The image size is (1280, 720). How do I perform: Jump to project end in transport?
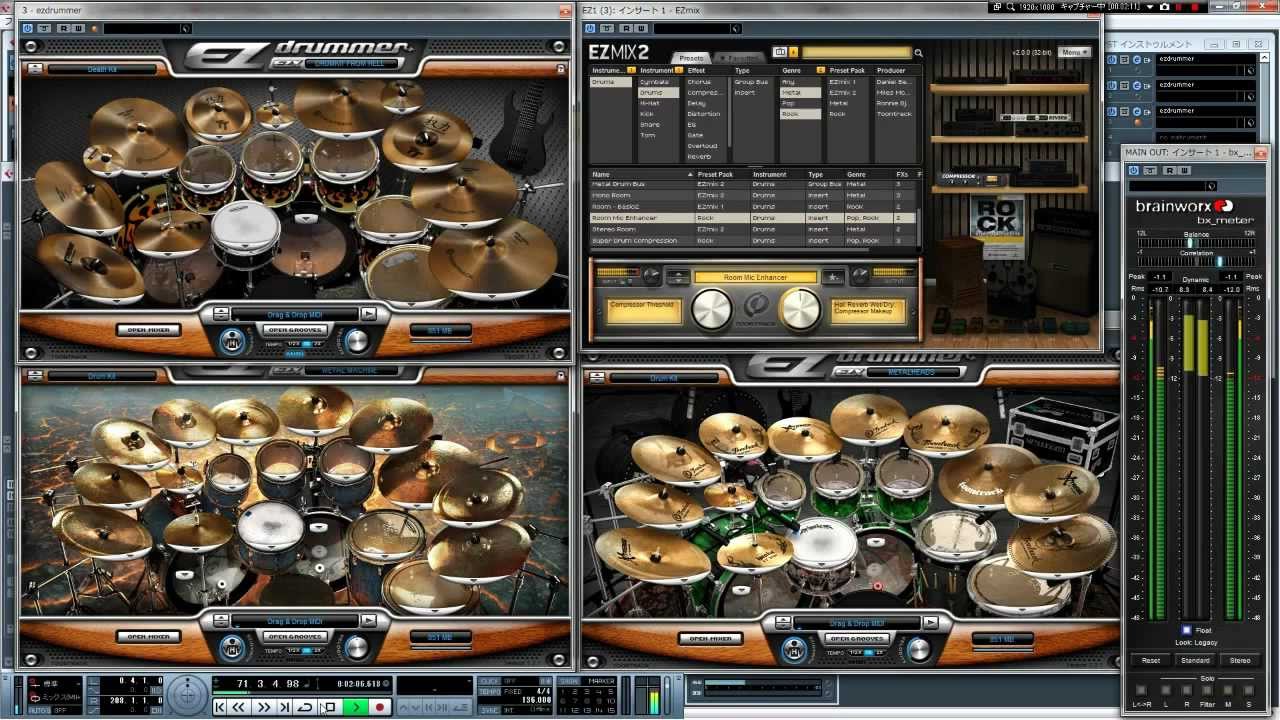(285, 707)
